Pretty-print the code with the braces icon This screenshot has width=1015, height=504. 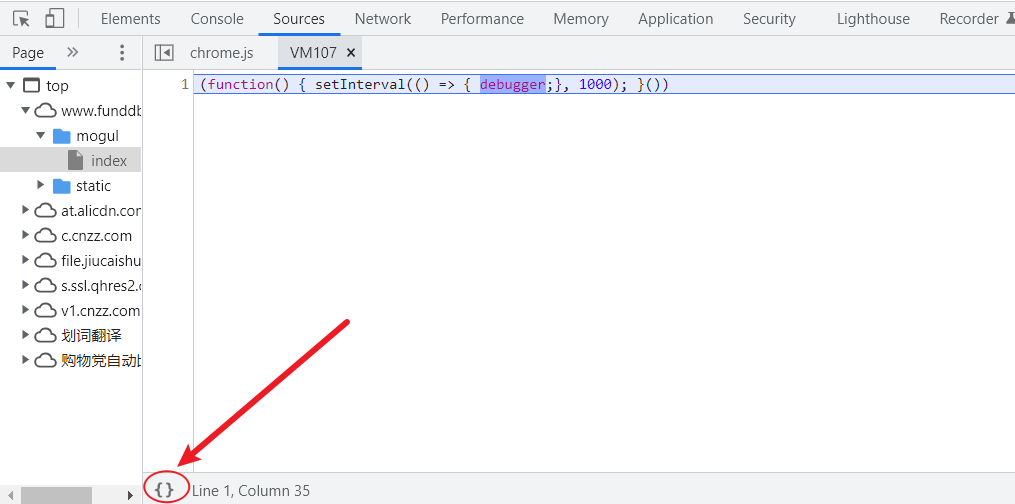(165, 490)
